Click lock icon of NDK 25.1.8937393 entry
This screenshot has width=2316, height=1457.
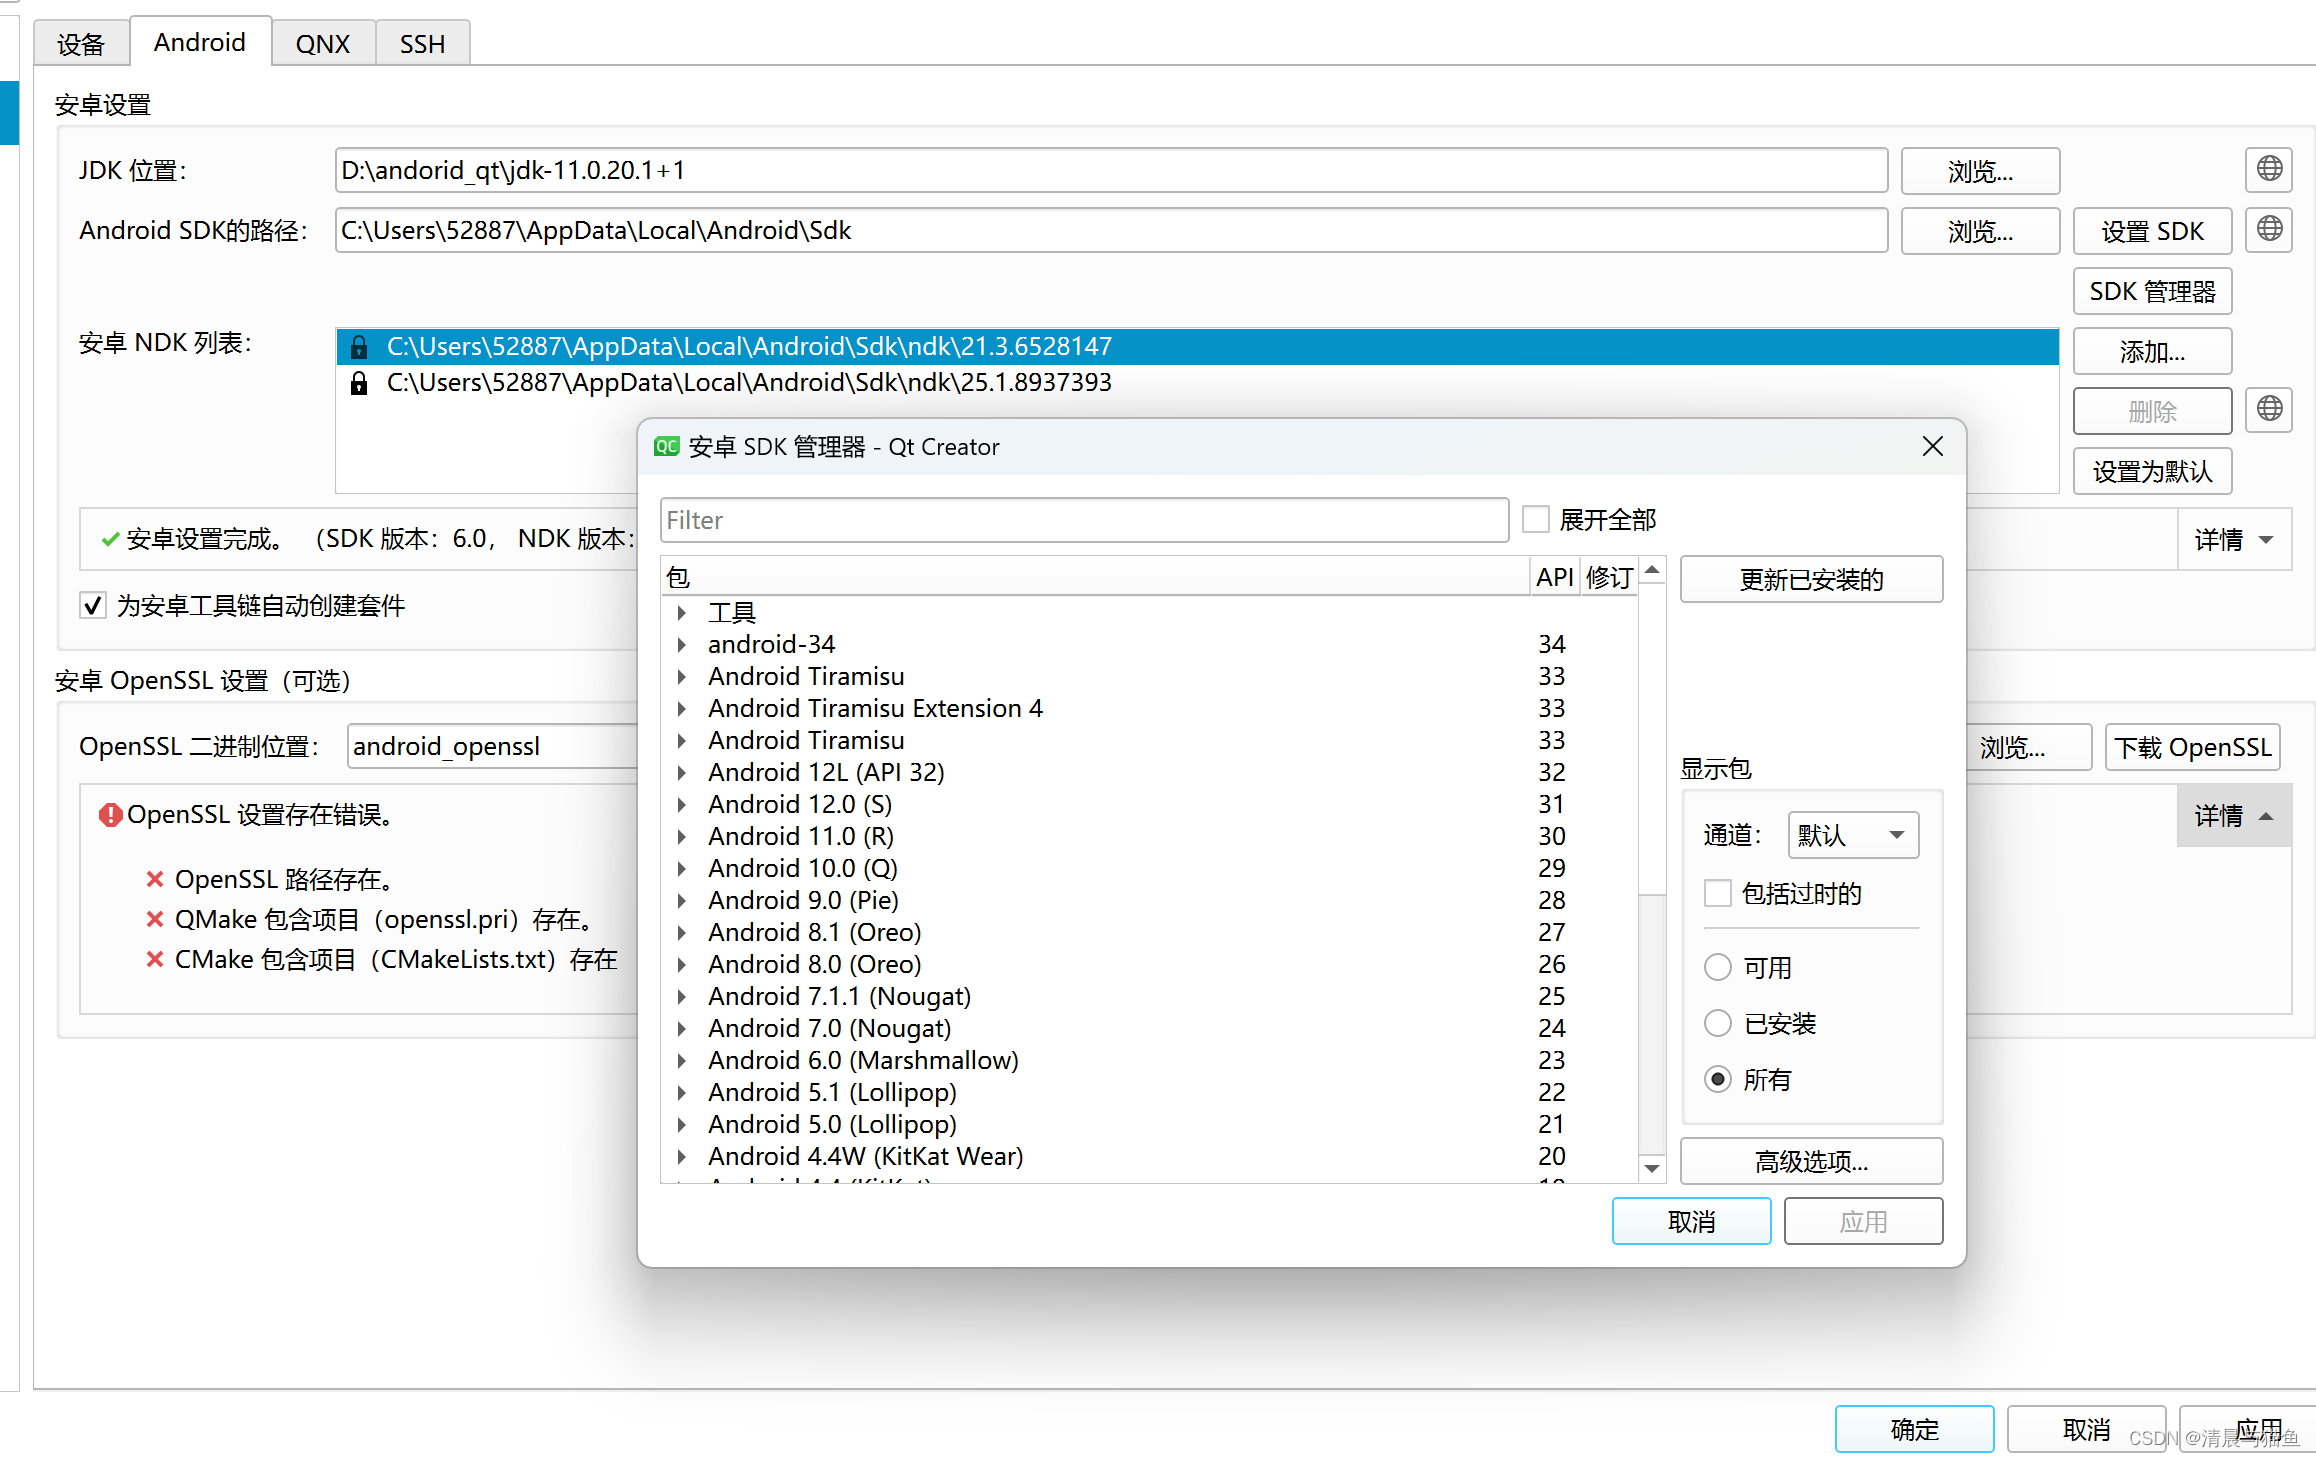(x=359, y=383)
